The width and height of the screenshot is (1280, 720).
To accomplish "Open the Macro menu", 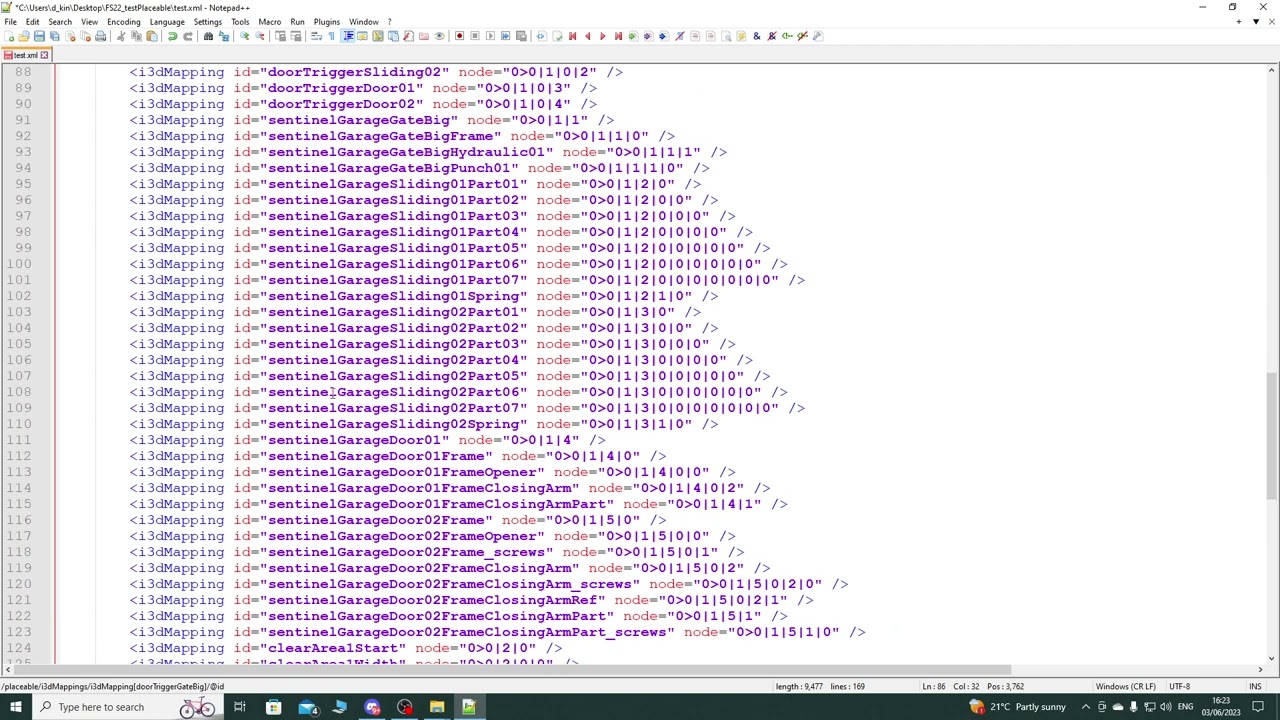I will point(270,22).
